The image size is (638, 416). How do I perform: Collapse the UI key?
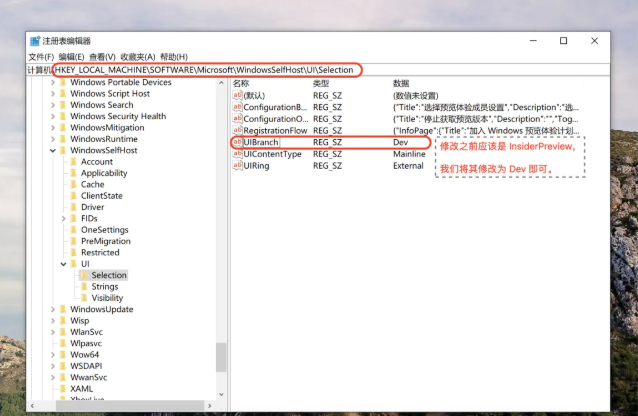point(63,264)
